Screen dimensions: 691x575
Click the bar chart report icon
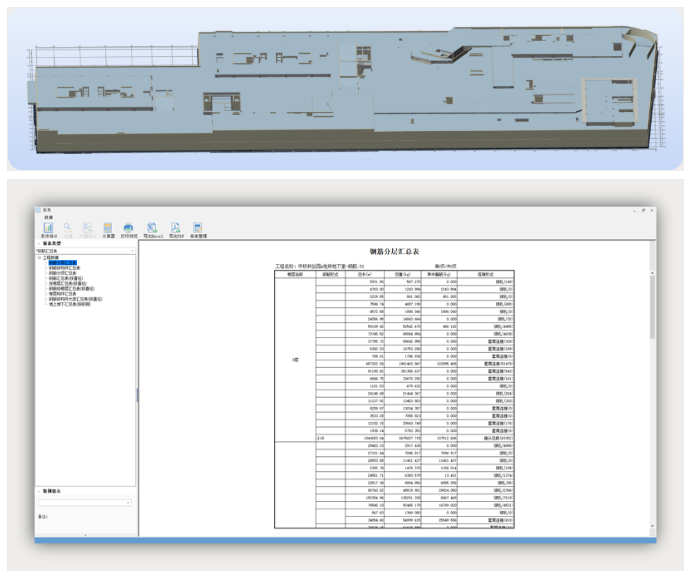pos(48,228)
